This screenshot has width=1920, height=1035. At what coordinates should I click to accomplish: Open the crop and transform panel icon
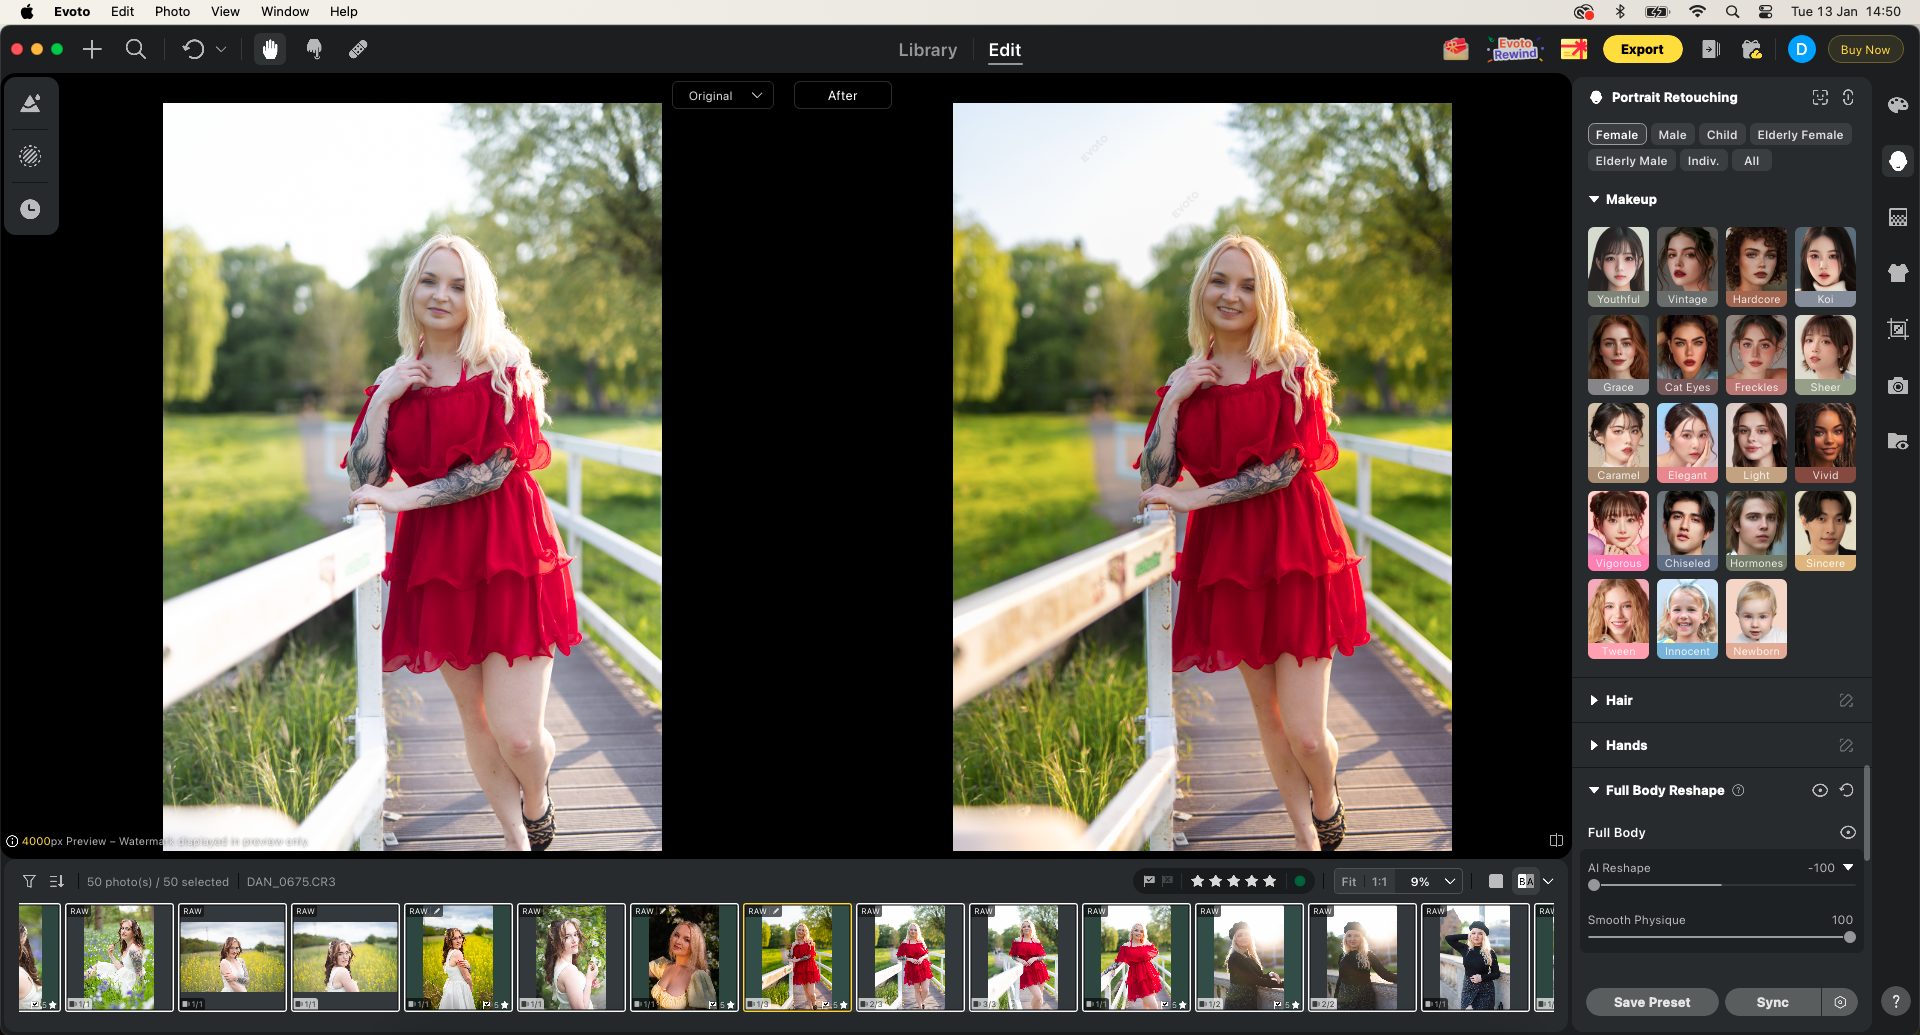click(x=1897, y=329)
